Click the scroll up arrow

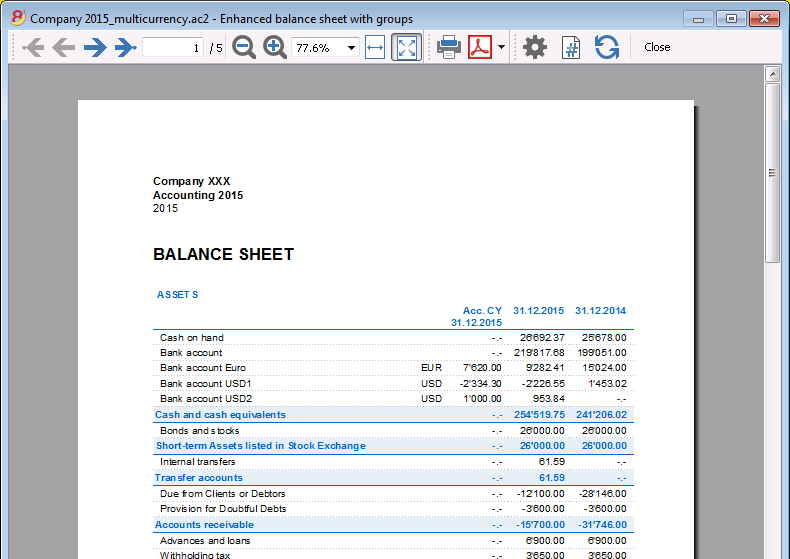(772, 75)
